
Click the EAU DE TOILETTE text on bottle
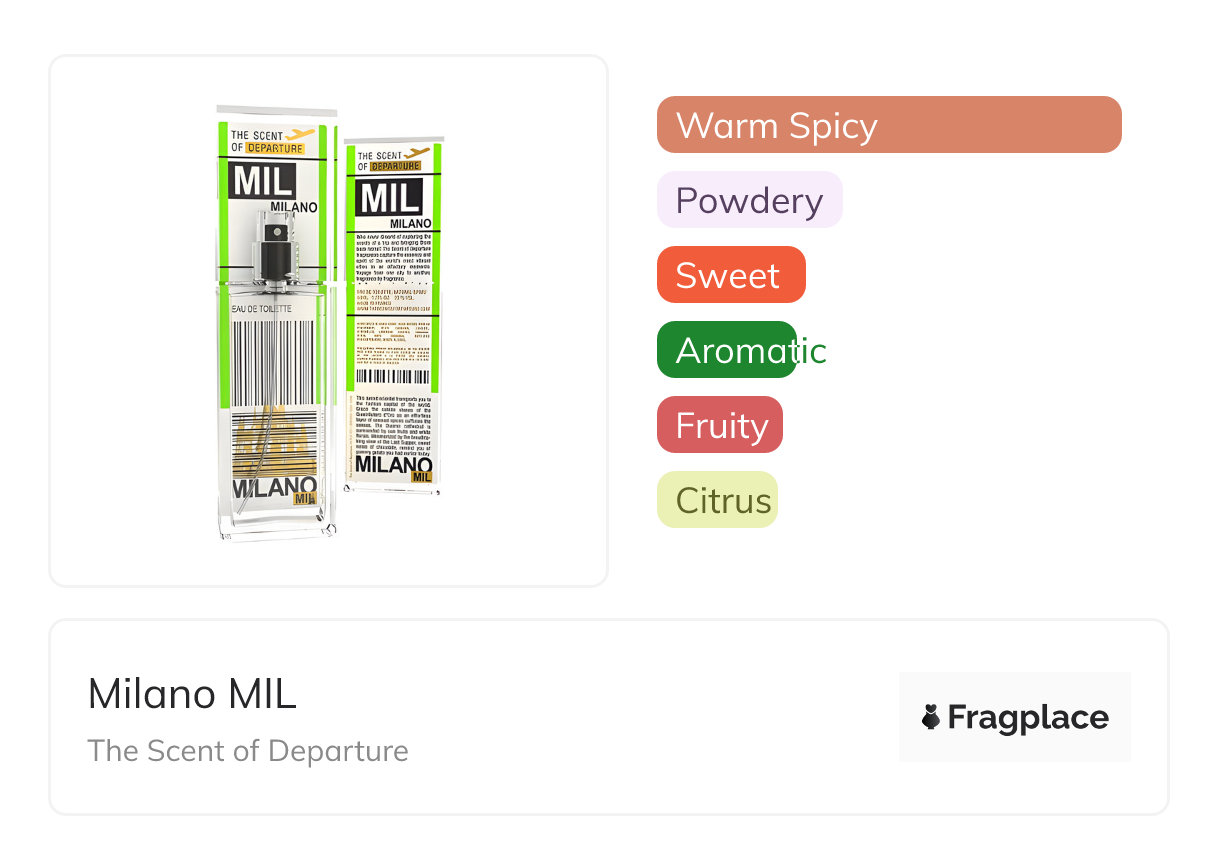click(x=262, y=310)
